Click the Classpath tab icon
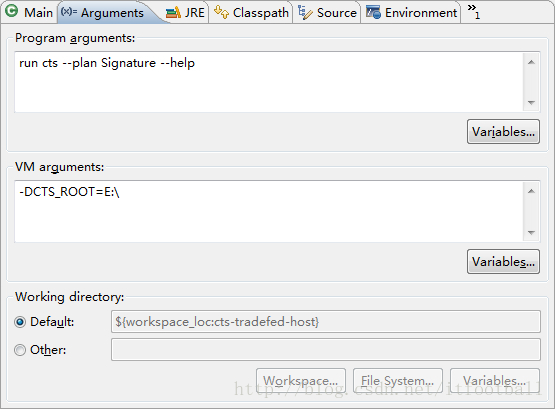The width and height of the screenshot is (555, 409). (x=222, y=12)
